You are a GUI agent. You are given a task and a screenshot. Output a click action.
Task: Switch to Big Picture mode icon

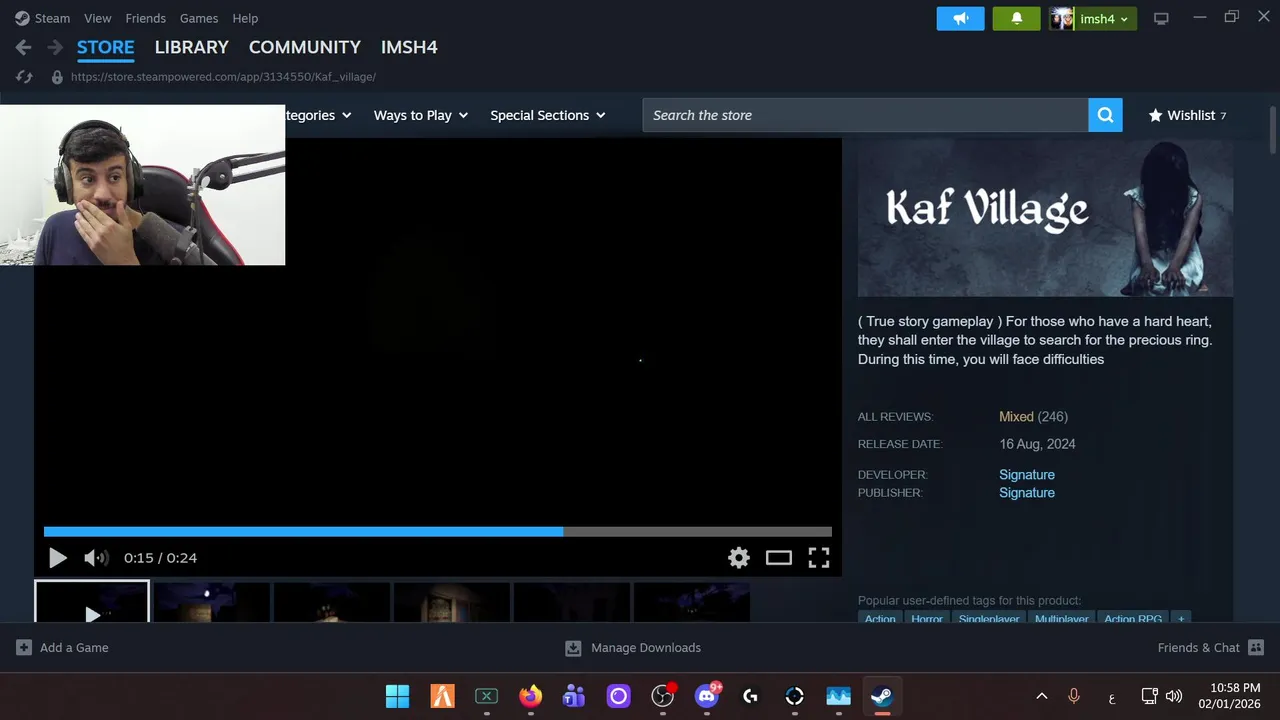pyautogui.click(x=1161, y=18)
